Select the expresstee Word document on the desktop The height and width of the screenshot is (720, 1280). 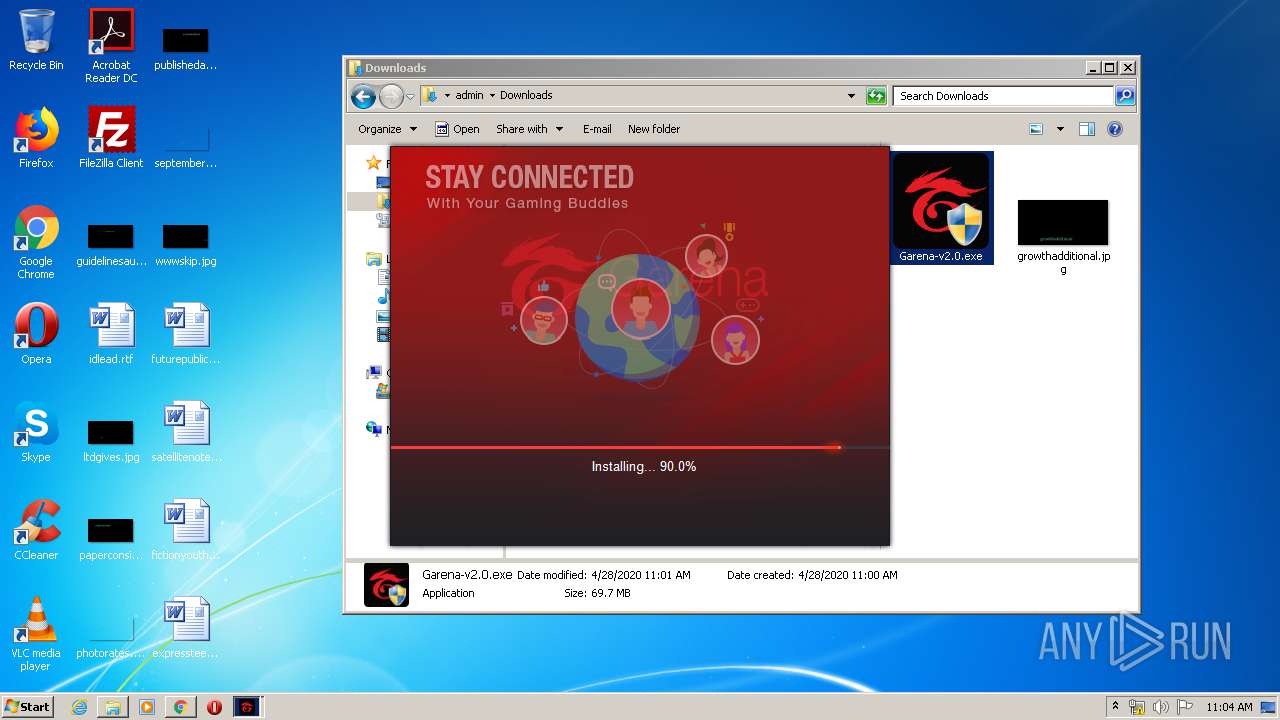click(186, 628)
